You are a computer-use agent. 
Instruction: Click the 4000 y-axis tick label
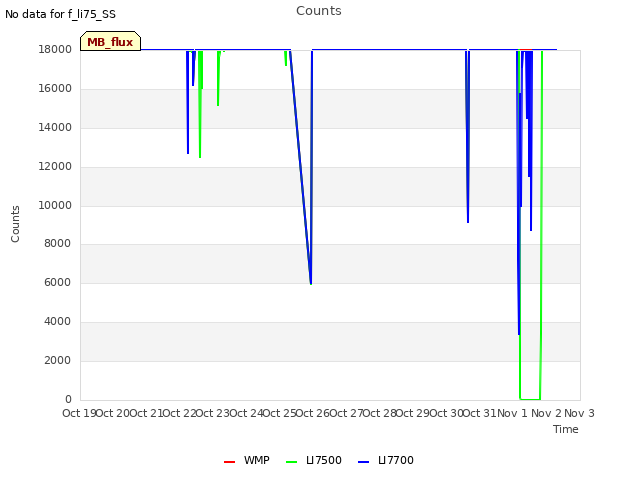point(58,322)
